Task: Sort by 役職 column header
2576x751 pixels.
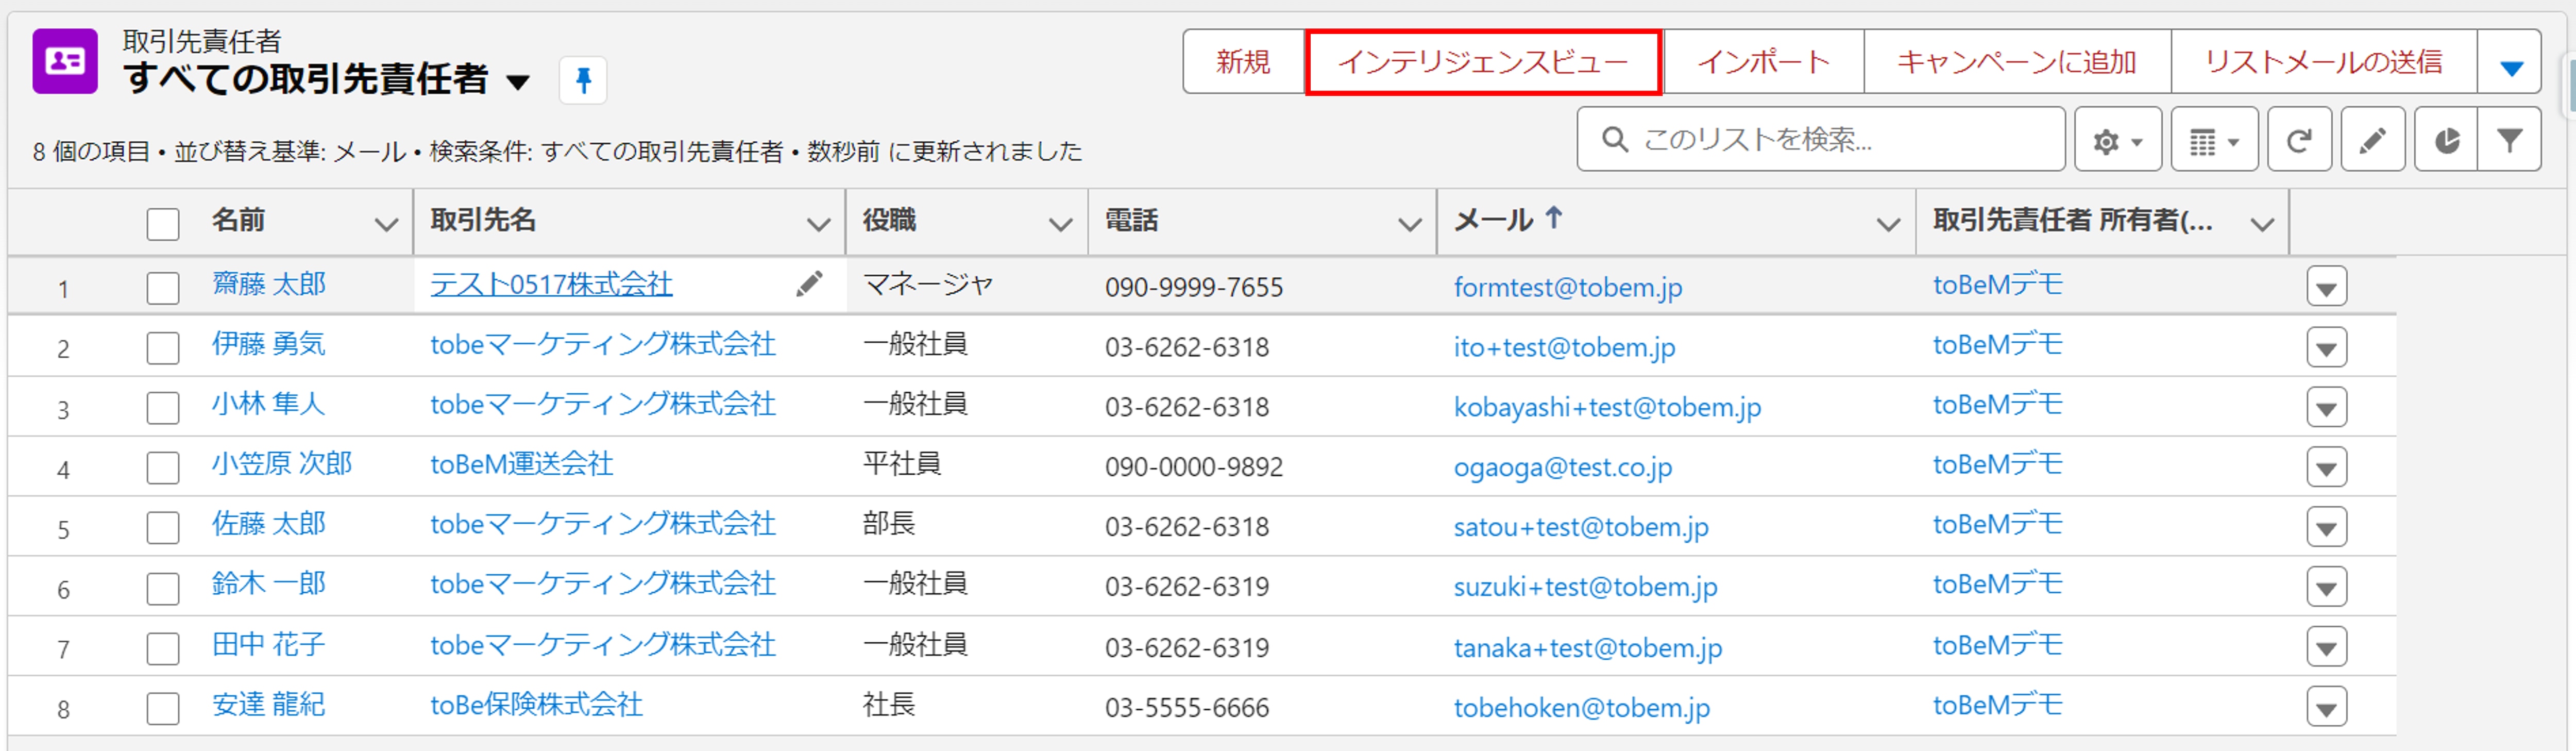Action: [x=889, y=220]
